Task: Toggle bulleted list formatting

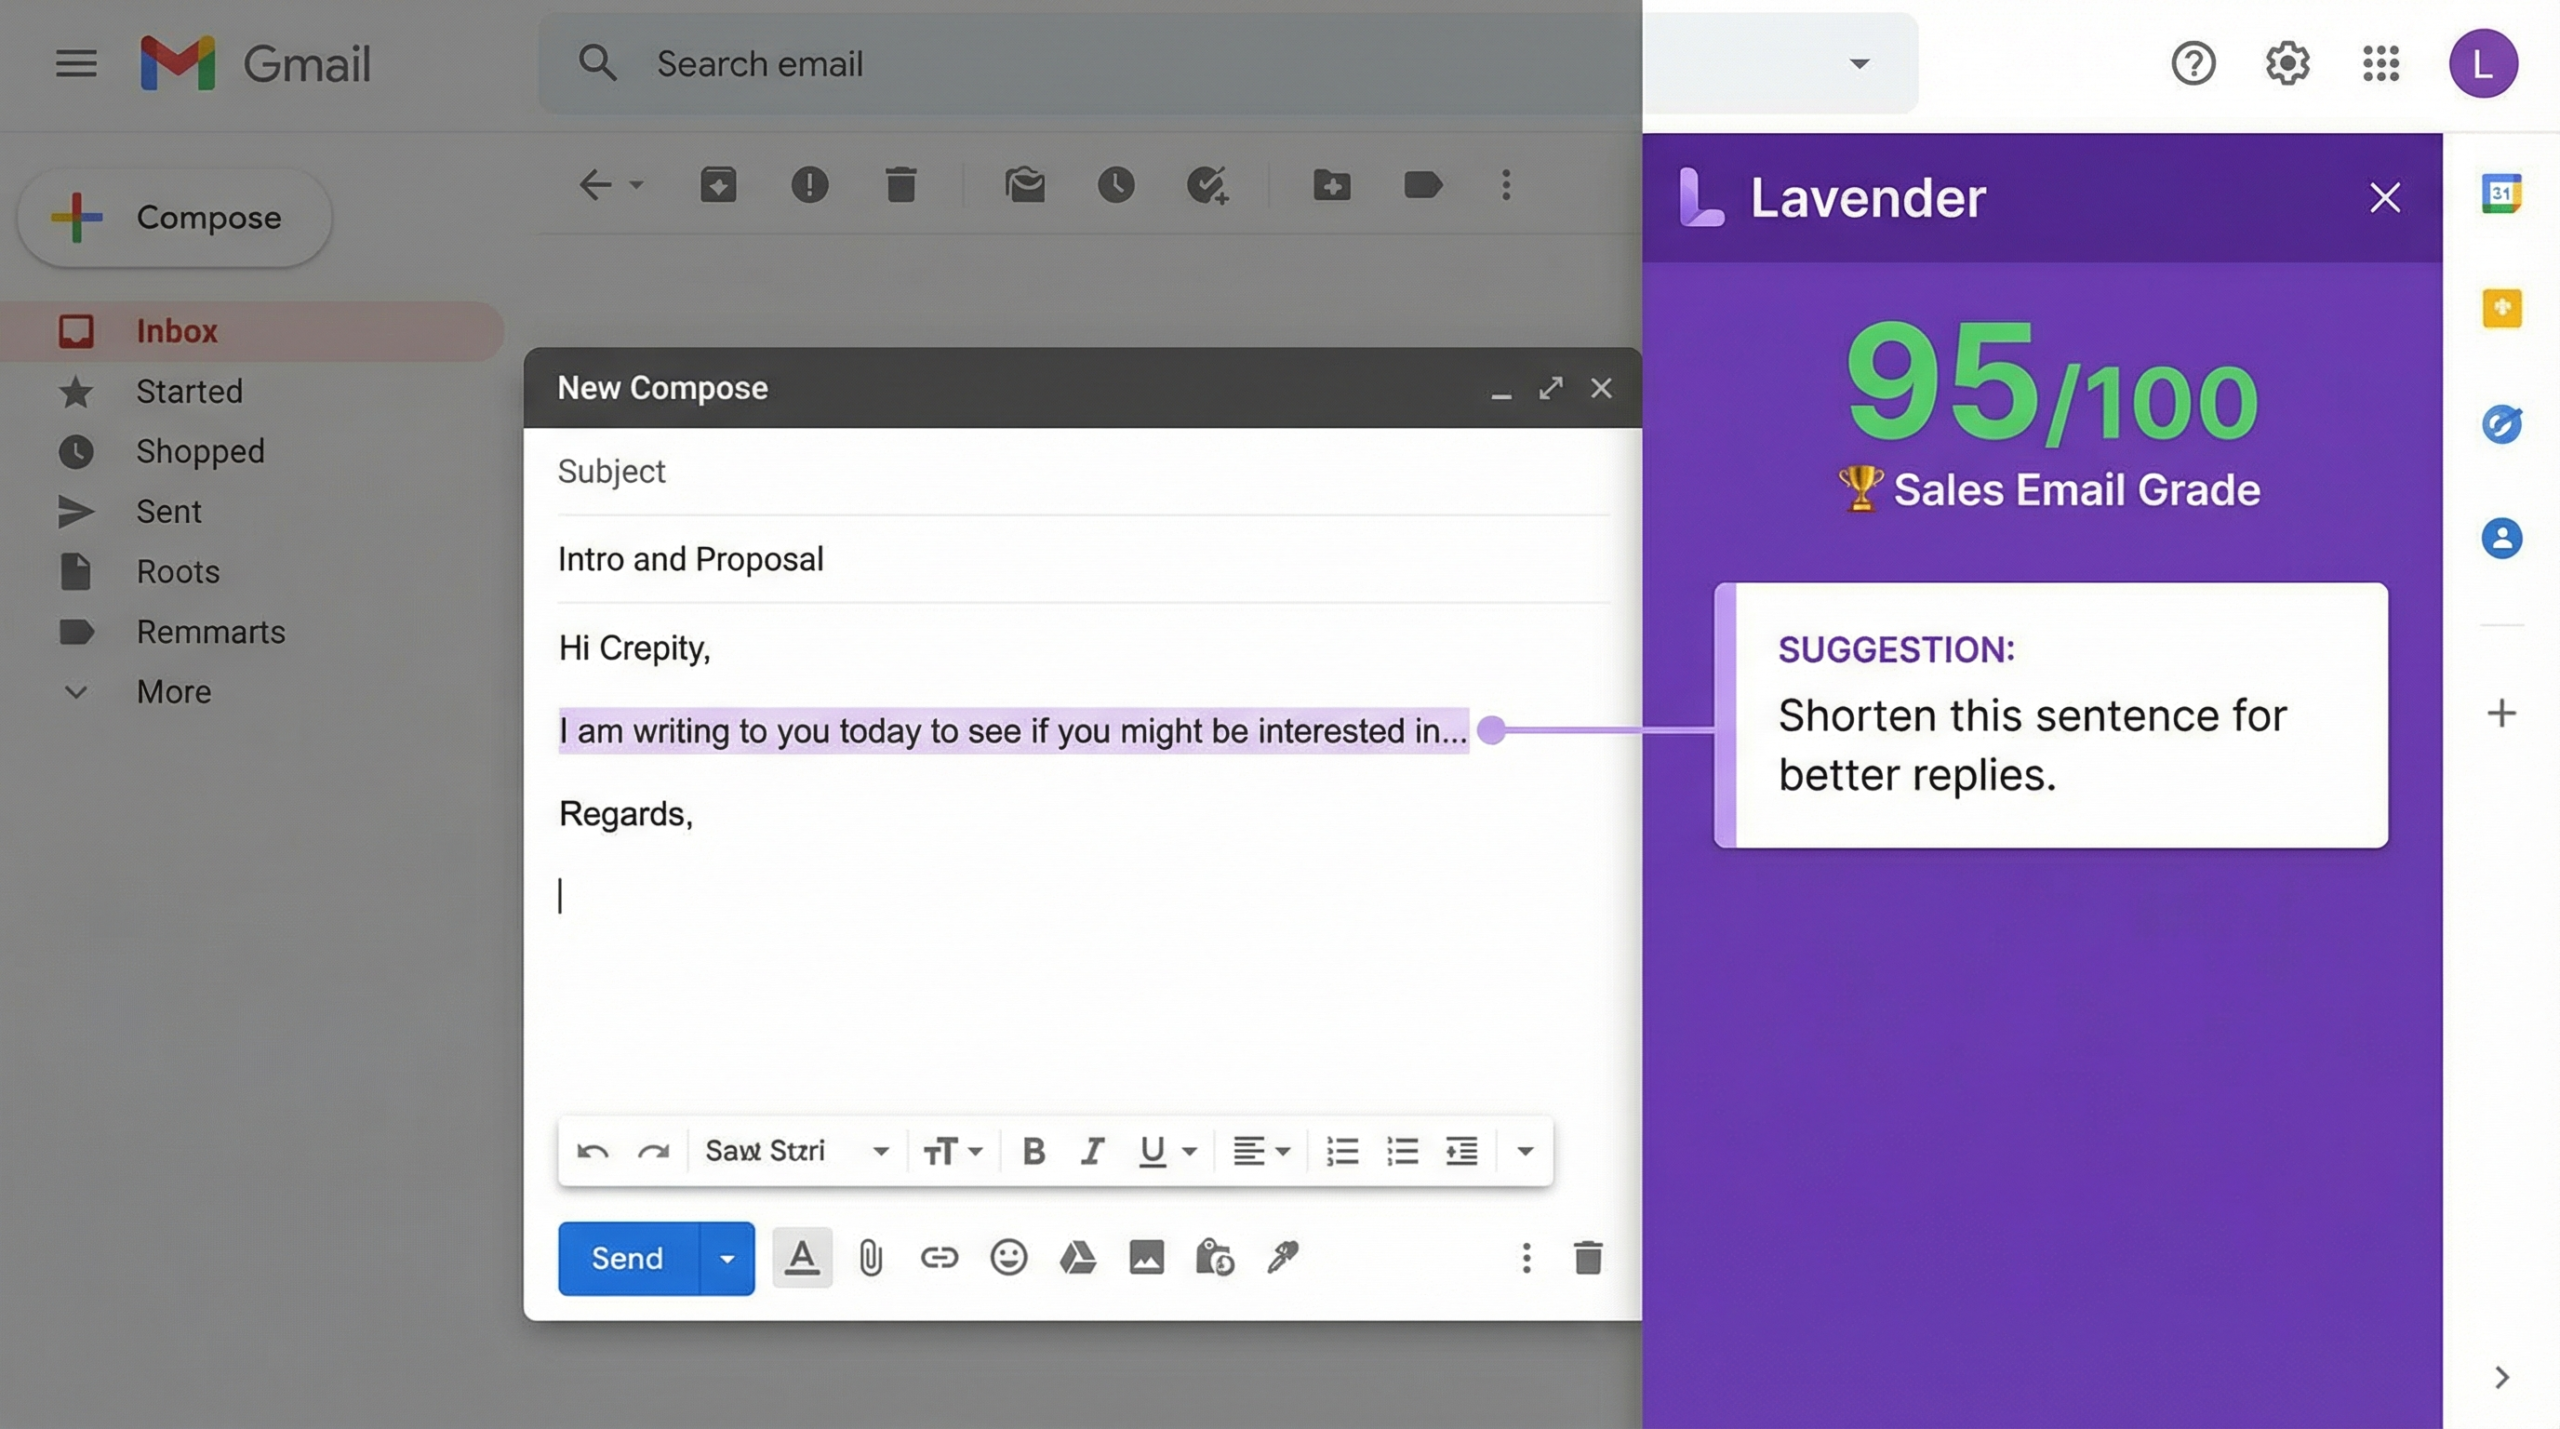Action: pyautogui.click(x=1402, y=1151)
